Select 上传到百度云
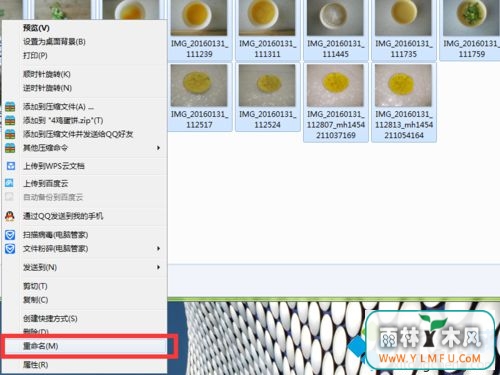Screen dimensions: 500x375 tap(45, 183)
